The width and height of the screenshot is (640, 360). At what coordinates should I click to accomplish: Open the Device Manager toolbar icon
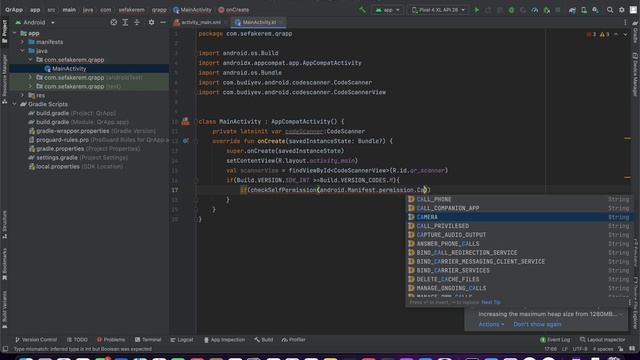(584, 10)
